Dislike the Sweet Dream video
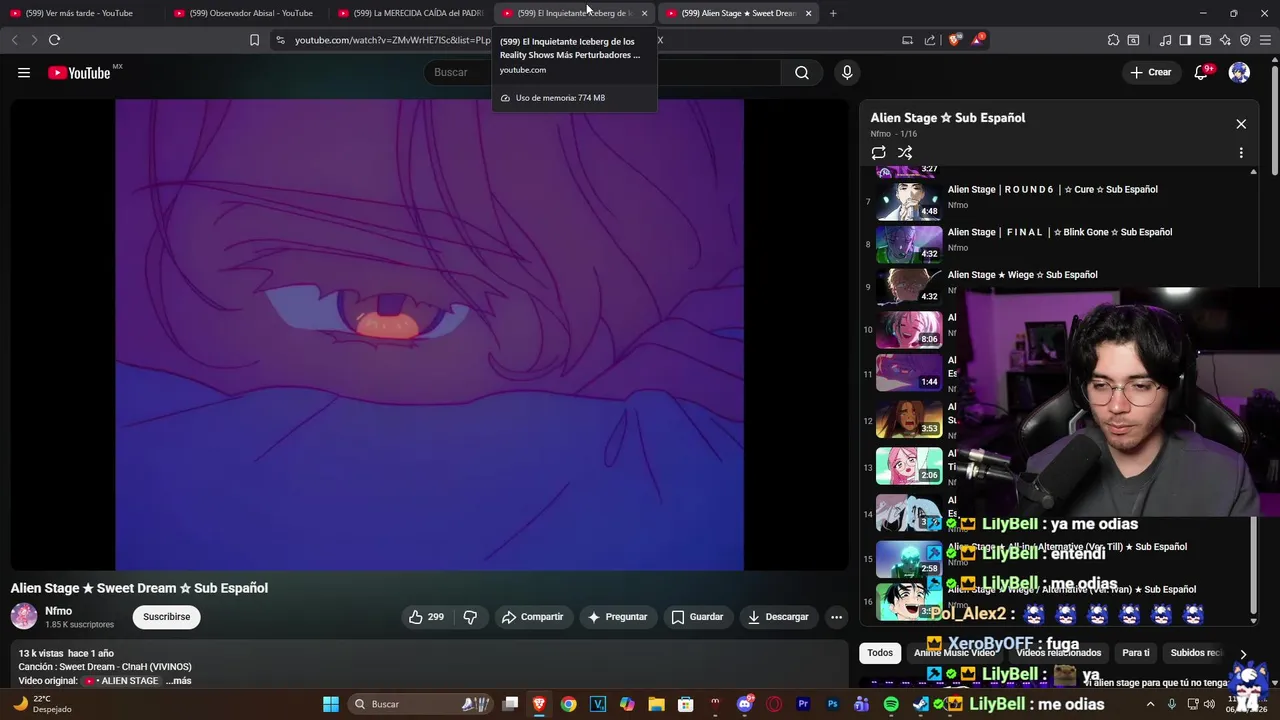1280x720 pixels. [x=470, y=617]
